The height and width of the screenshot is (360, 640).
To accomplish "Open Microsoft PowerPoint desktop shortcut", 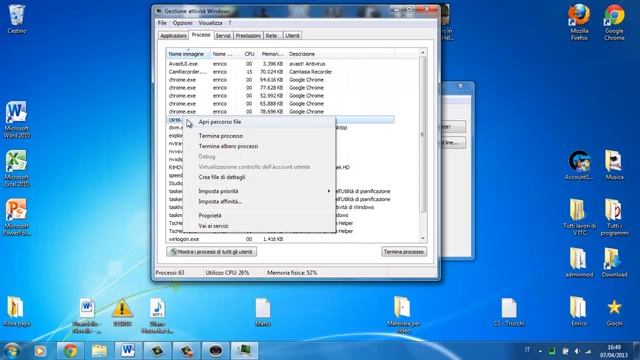I will tap(16, 218).
